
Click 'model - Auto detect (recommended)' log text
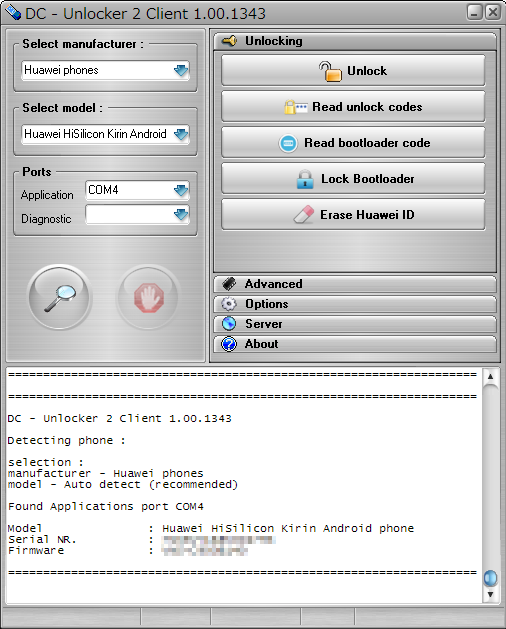coord(123,485)
